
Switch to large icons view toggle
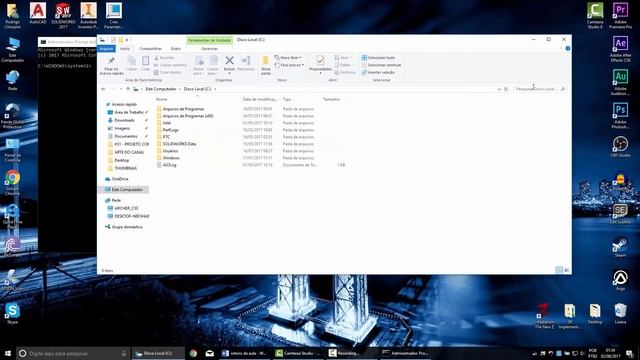point(567,270)
